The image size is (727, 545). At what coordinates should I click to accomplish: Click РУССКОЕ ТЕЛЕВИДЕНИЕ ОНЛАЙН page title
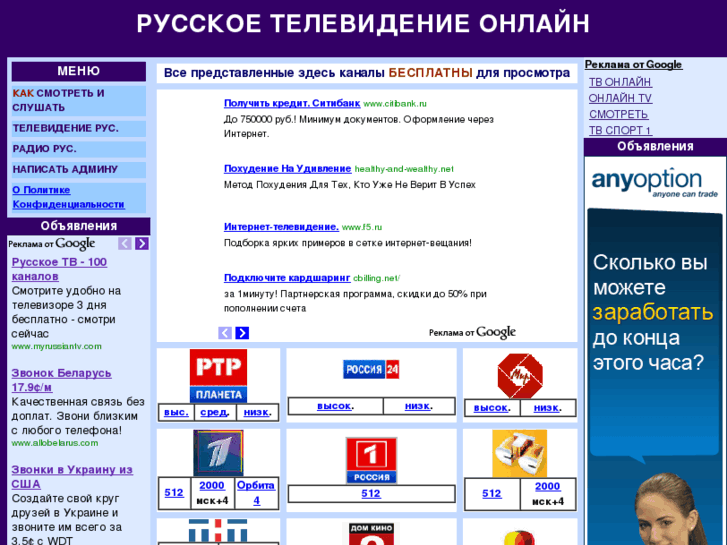pos(363,24)
